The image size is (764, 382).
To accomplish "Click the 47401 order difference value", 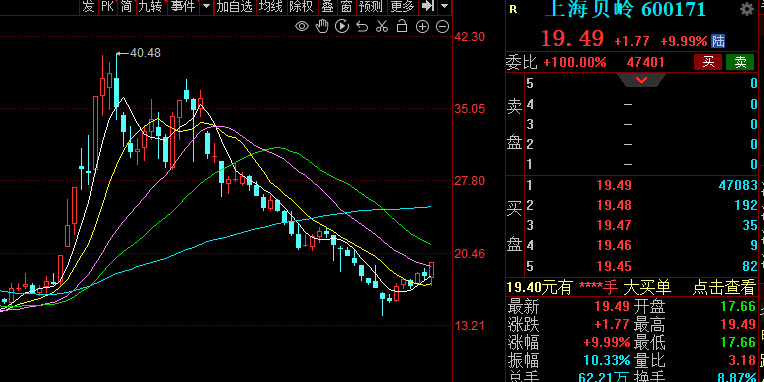I will tap(646, 62).
